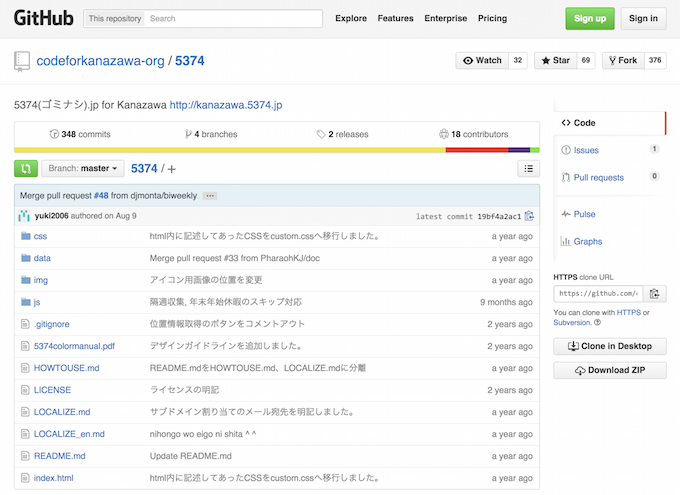Click the Sign in button
Screen dimensions: 680x495
coord(643,18)
